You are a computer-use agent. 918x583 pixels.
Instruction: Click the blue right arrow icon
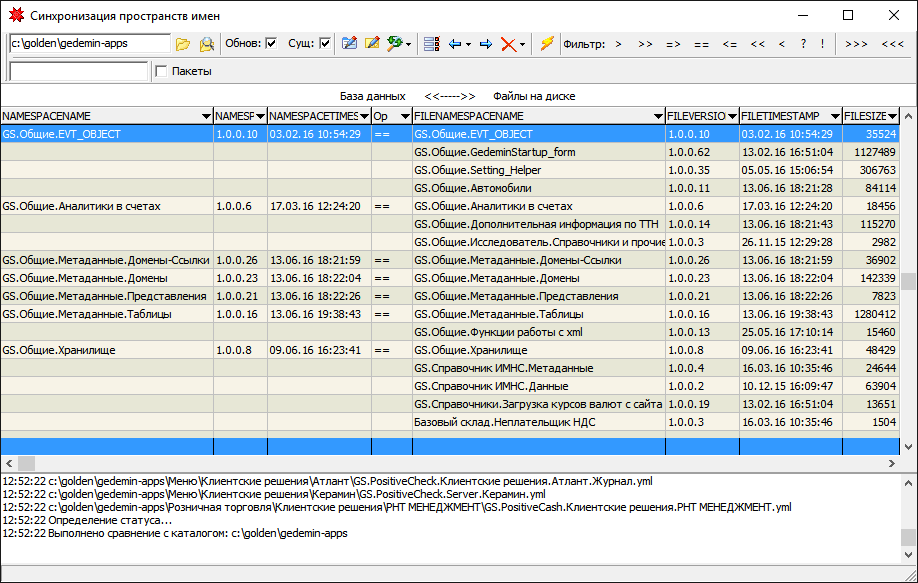(486, 44)
